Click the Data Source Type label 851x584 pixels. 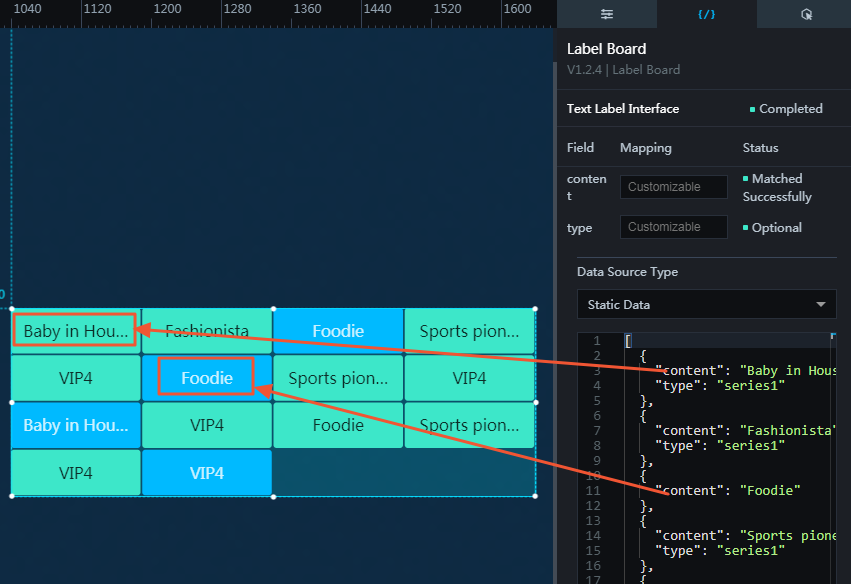pos(627,272)
